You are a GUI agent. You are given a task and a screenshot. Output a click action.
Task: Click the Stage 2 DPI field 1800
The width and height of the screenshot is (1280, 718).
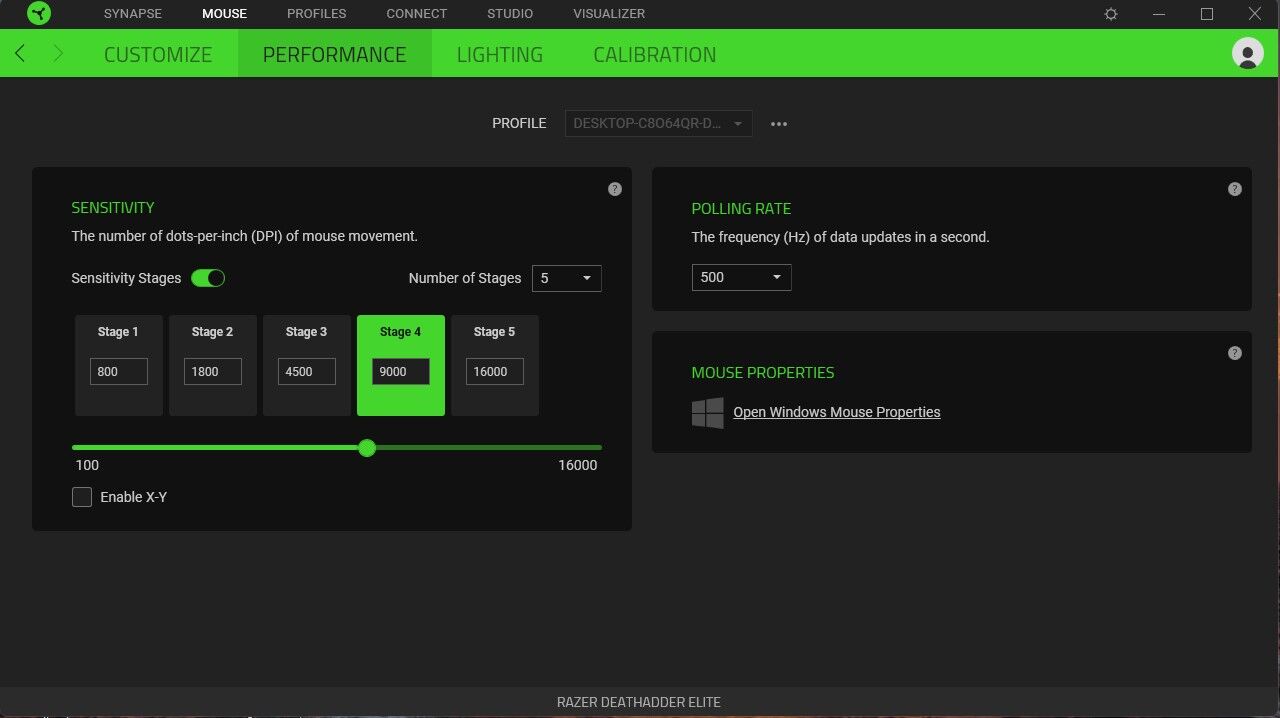coord(213,371)
